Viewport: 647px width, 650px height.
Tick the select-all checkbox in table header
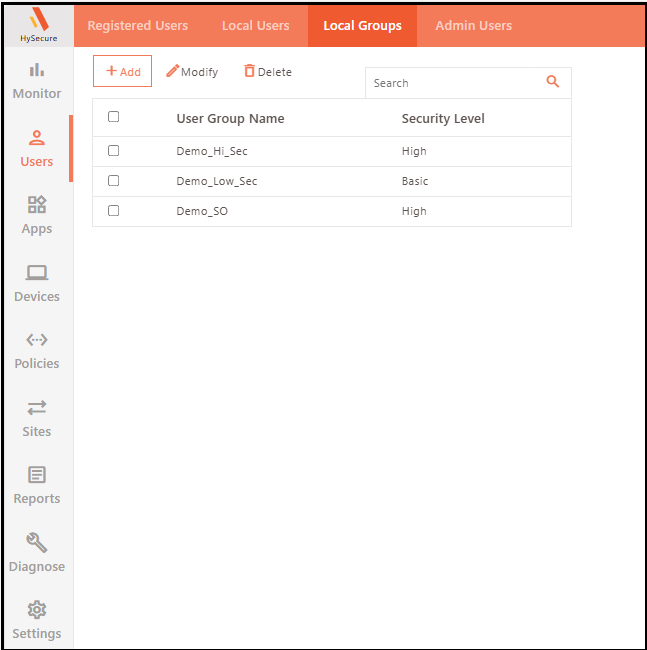point(113,117)
